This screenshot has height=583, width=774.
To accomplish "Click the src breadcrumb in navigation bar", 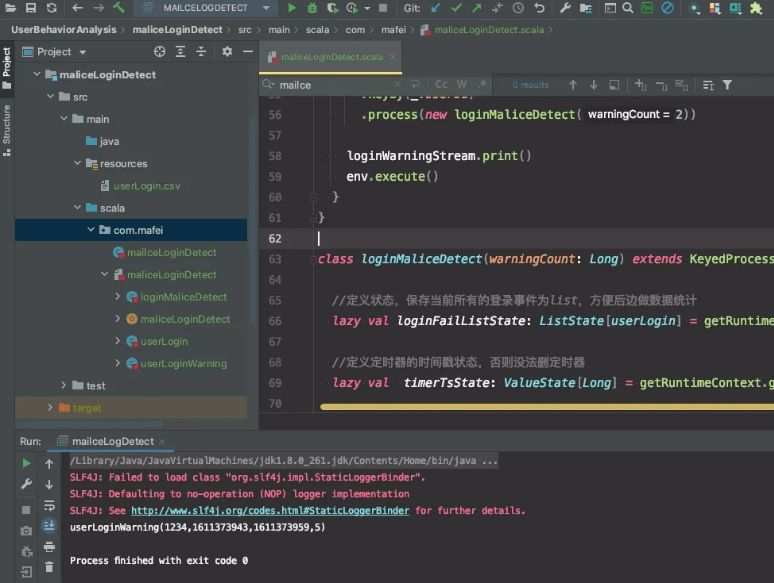I will pyautogui.click(x=245, y=30).
